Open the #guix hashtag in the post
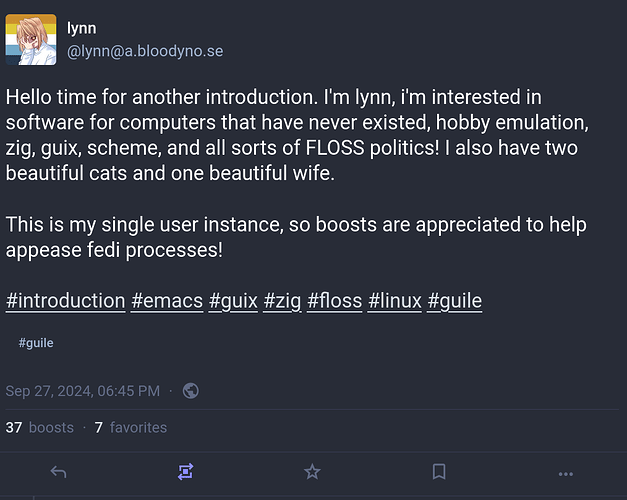627x500 pixels. [x=233, y=300]
